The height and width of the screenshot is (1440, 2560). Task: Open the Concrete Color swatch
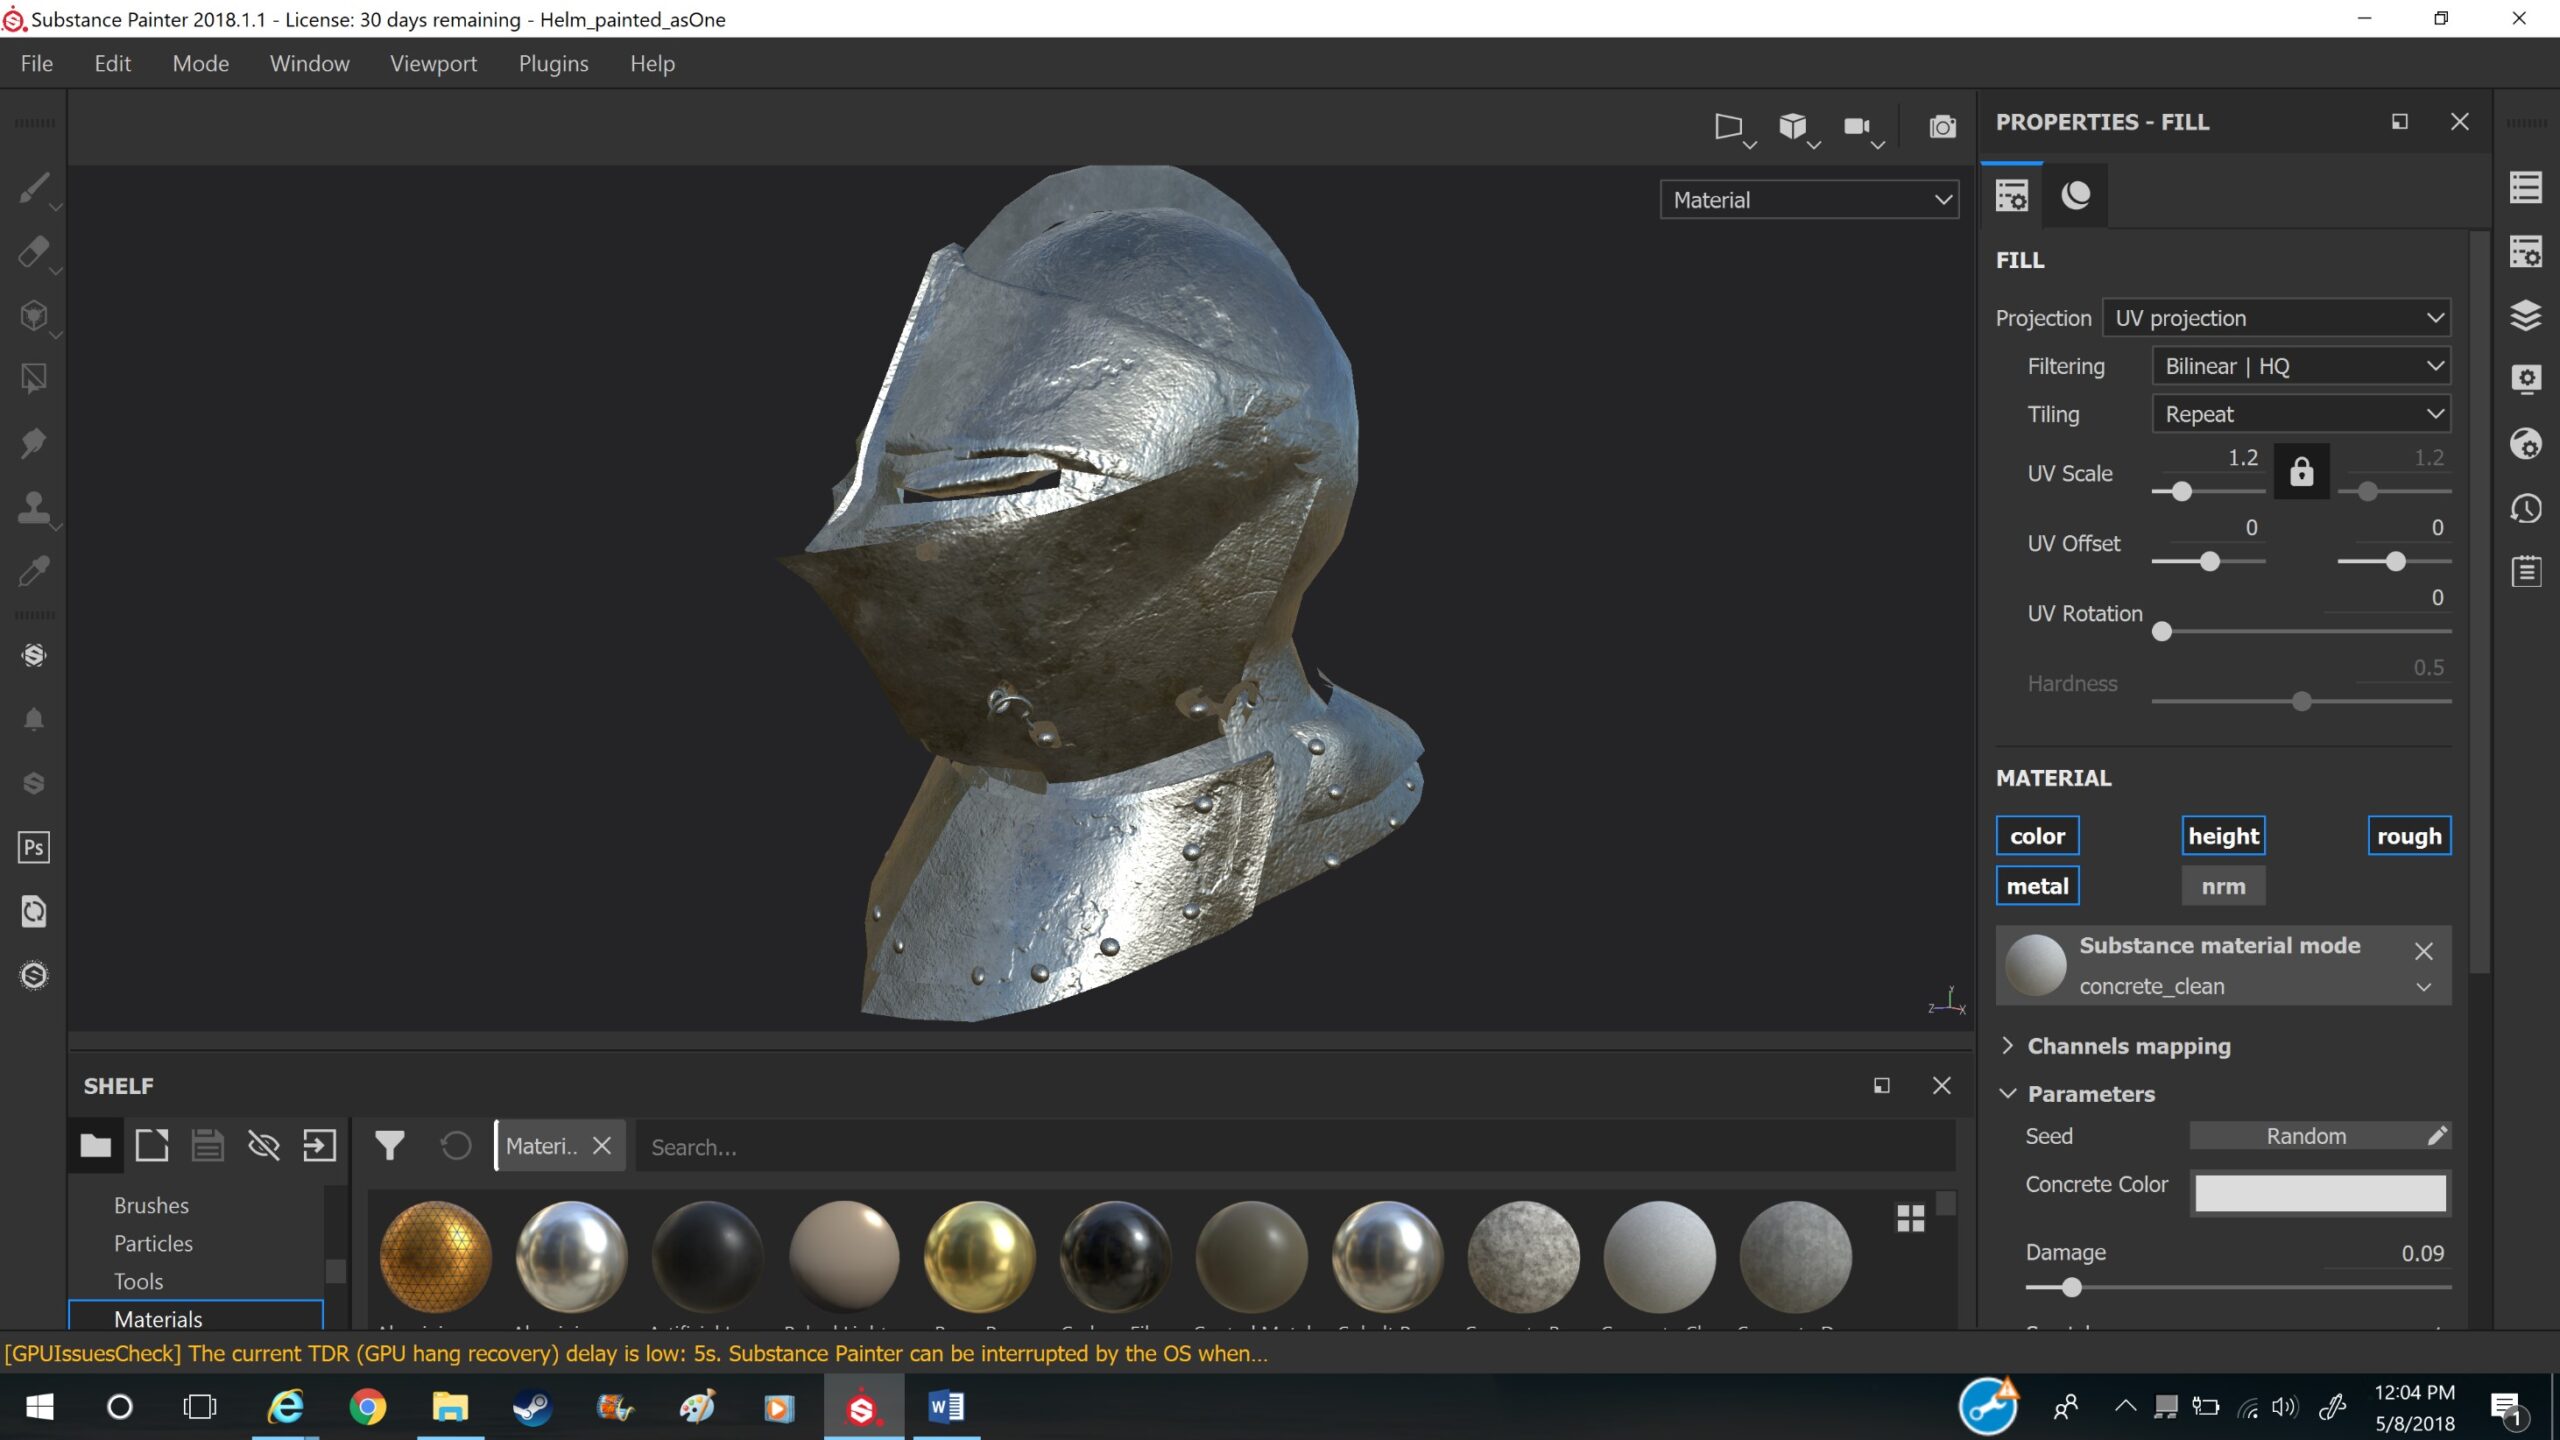pos(2320,1192)
